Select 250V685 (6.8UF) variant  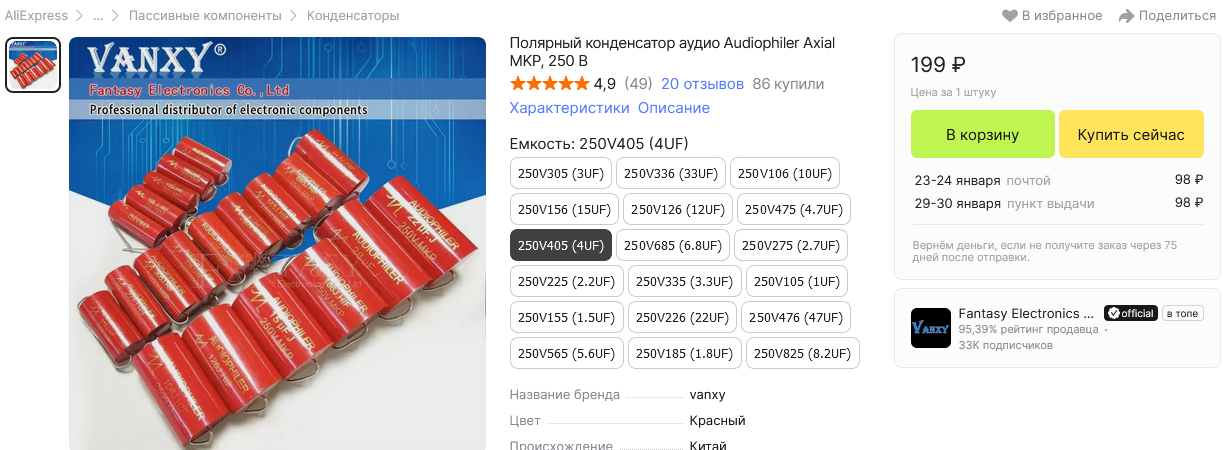672,245
